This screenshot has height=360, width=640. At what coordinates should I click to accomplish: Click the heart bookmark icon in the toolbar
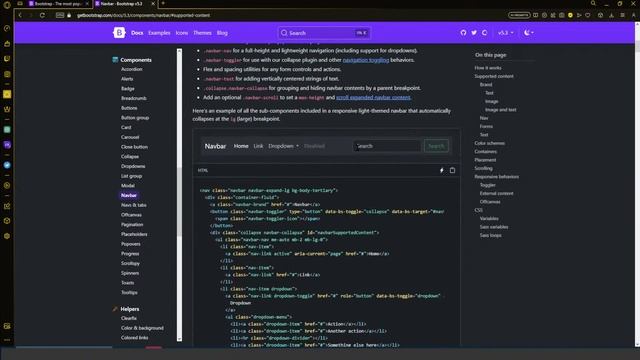click(588, 15)
